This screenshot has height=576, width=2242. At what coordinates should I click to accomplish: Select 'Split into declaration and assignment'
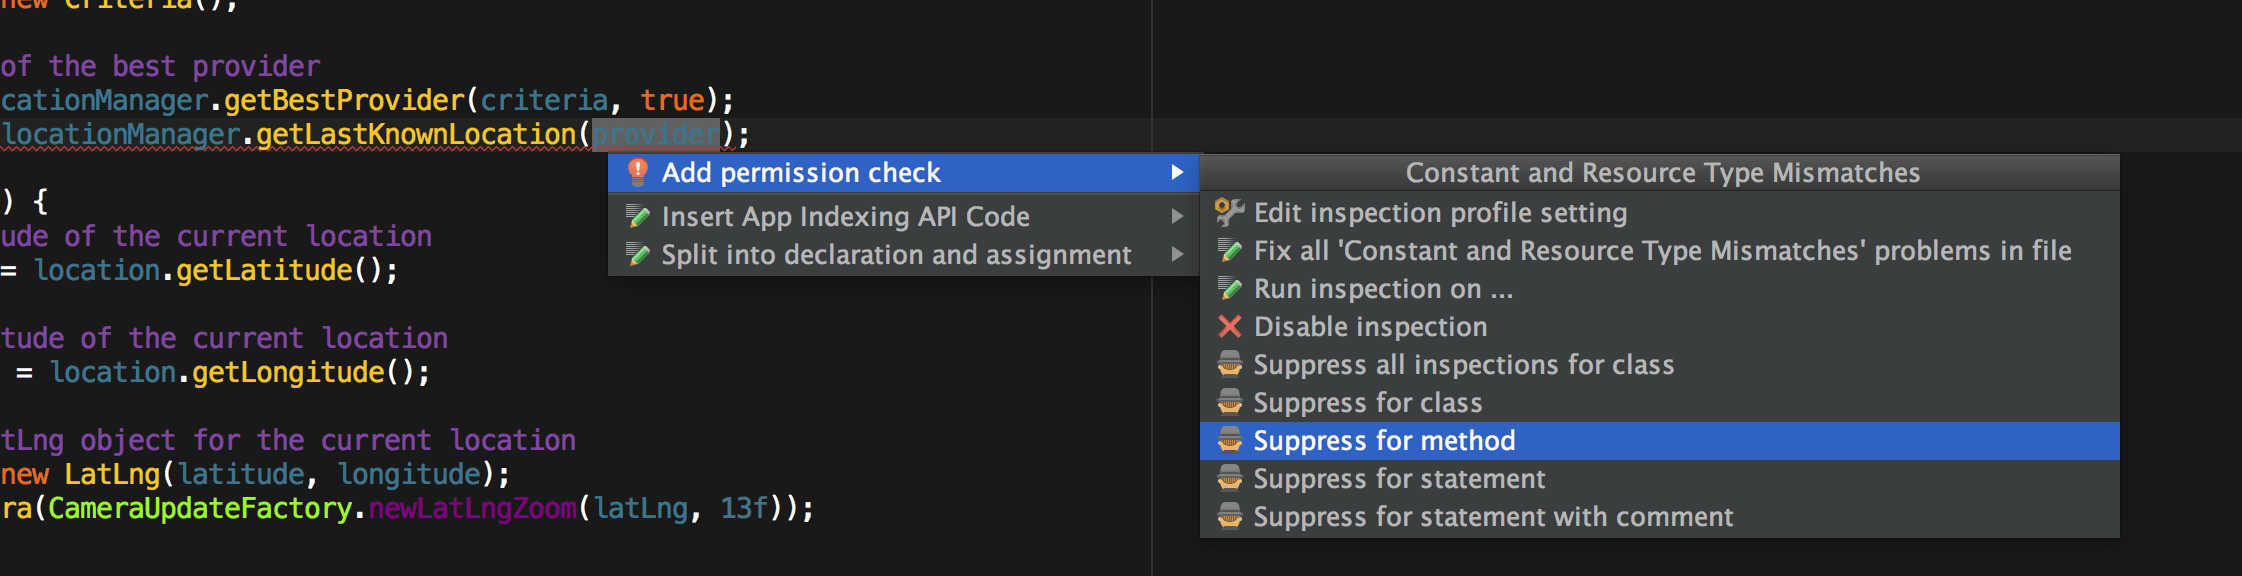tap(903, 255)
